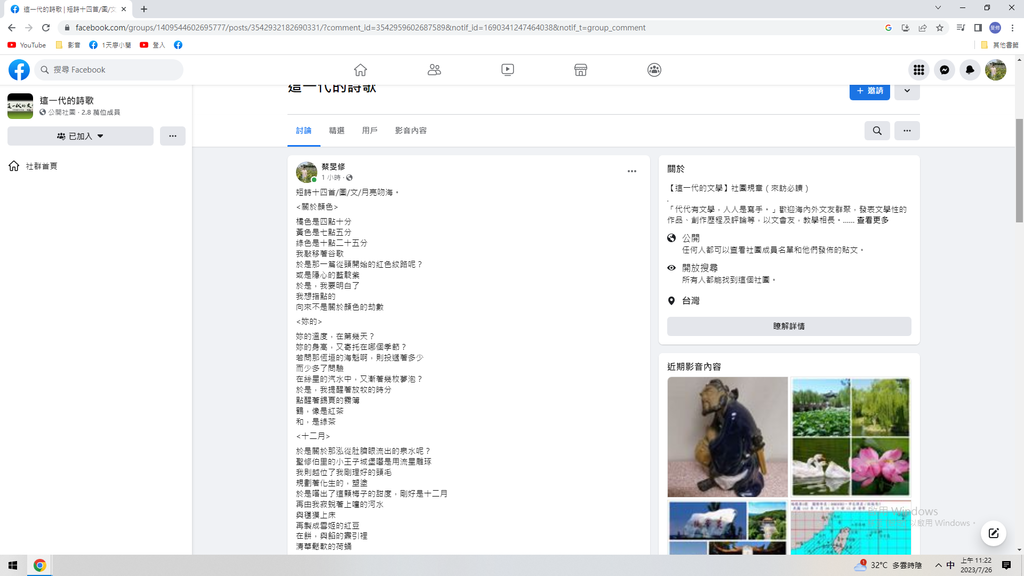Expand the chevron next to invite button
Viewport: 1024px width, 576px height.
[907, 91]
